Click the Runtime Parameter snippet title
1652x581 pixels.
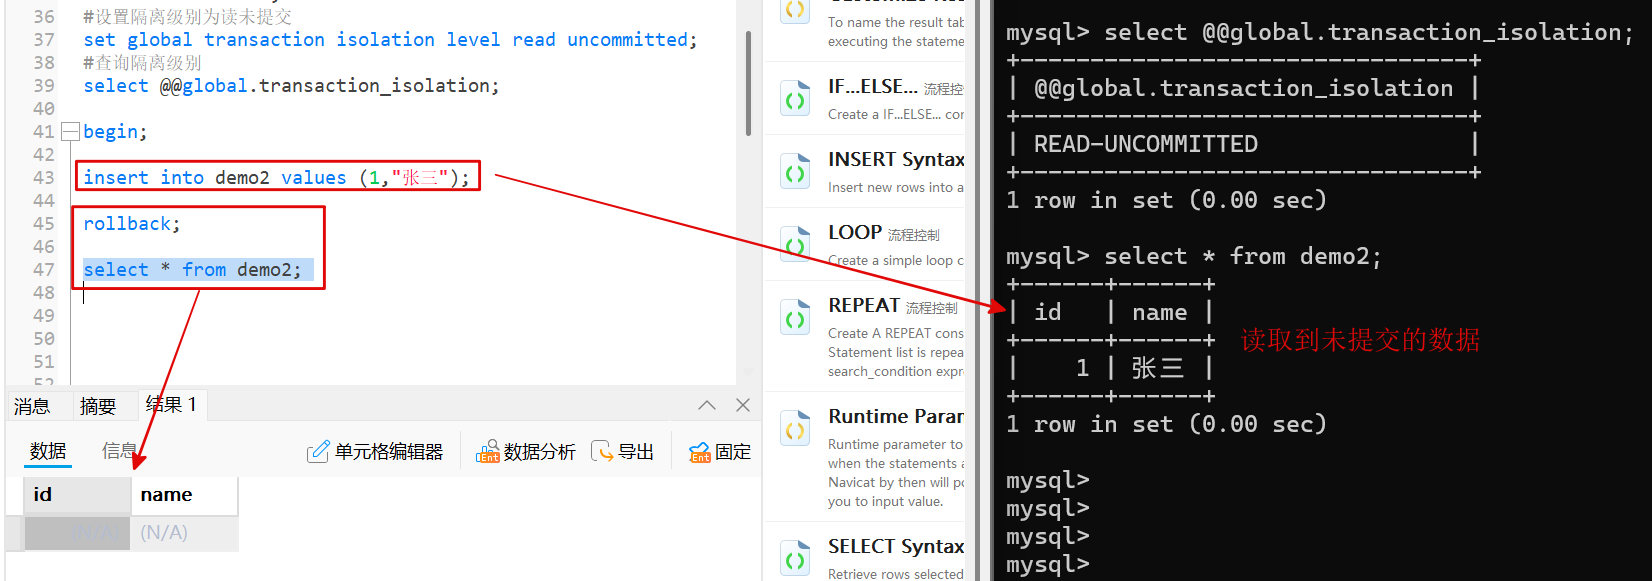click(896, 417)
